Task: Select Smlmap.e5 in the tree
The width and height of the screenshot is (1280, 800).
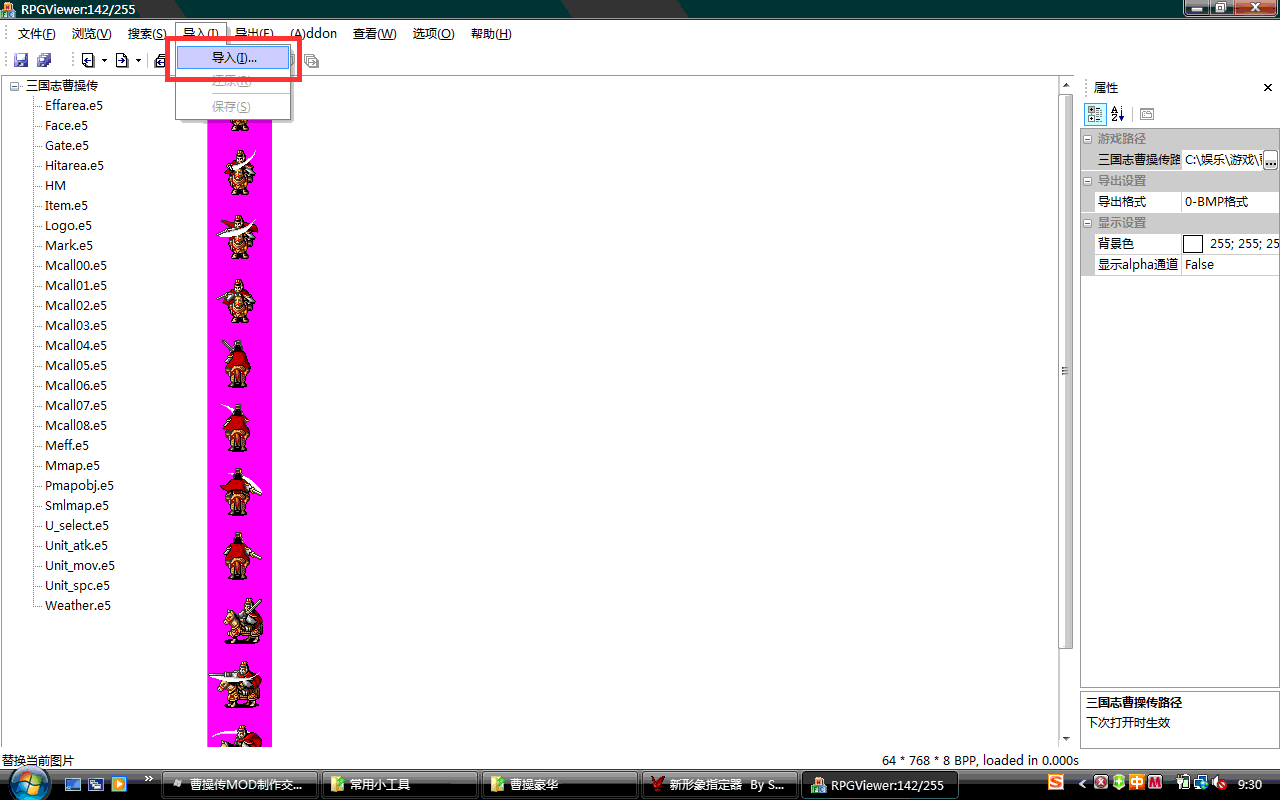Action: click(77, 505)
